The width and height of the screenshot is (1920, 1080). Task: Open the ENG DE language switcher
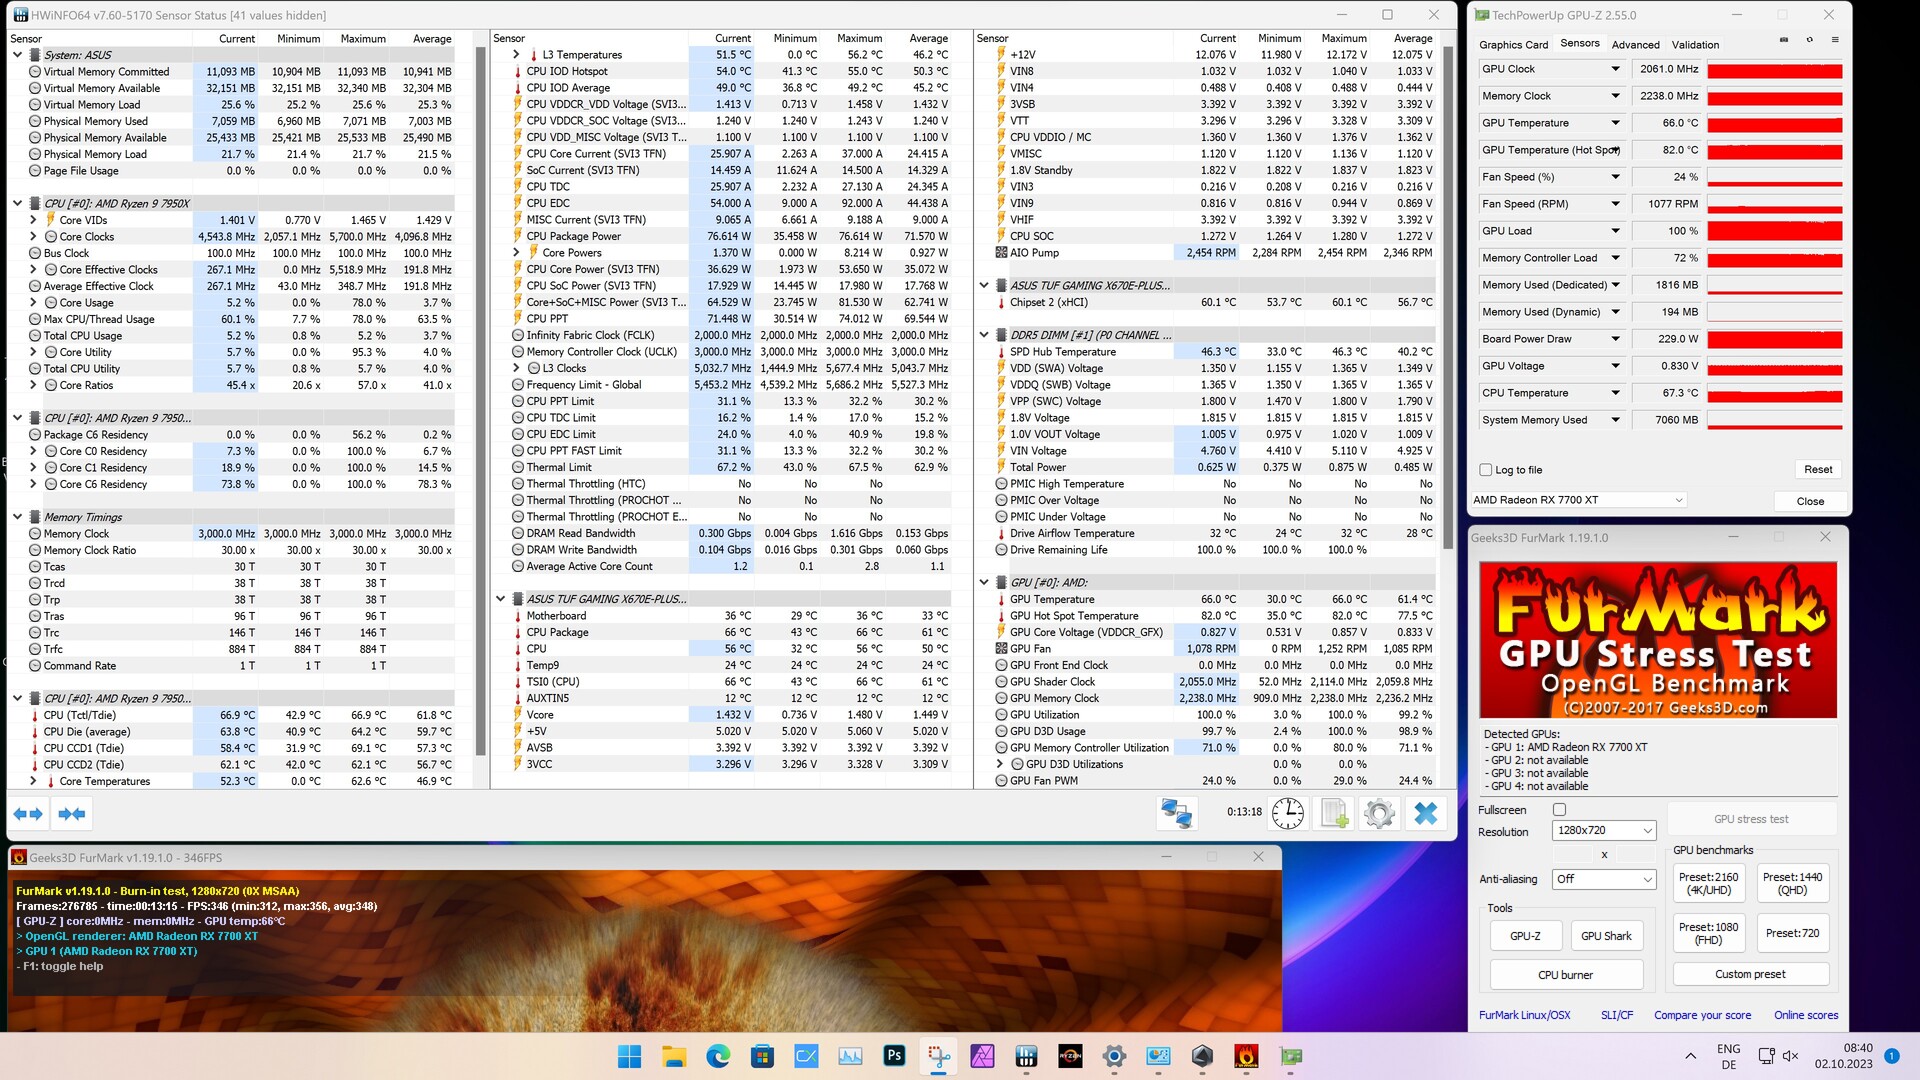click(1728, 1057)
